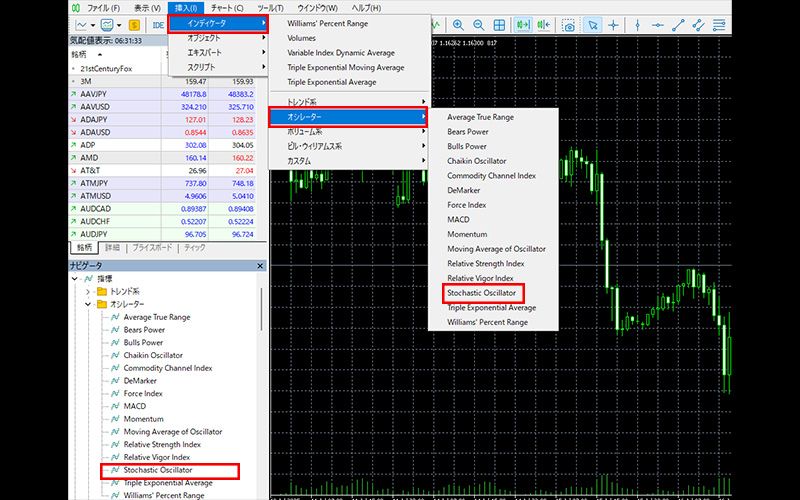Image resolution: width=800 pixels, height=500 pixels.
Task: Select the vertical line drawing tool
Action: point(637,25)
